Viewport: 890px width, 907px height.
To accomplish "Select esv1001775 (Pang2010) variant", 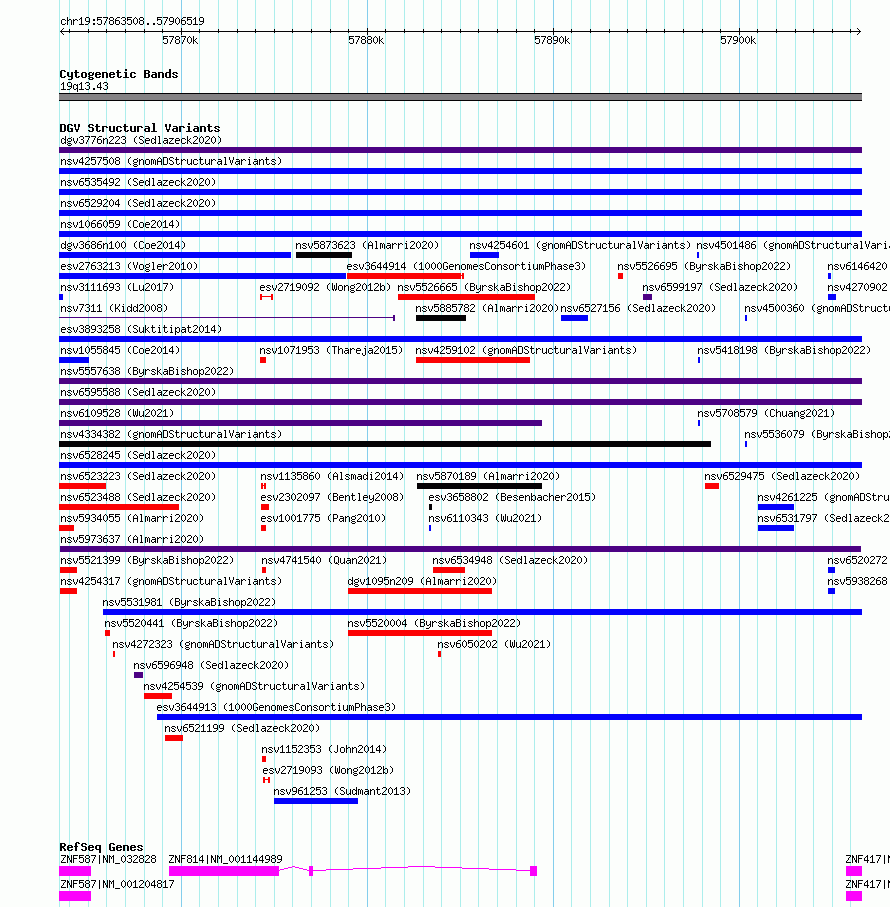I will click(x=323, y=518).
